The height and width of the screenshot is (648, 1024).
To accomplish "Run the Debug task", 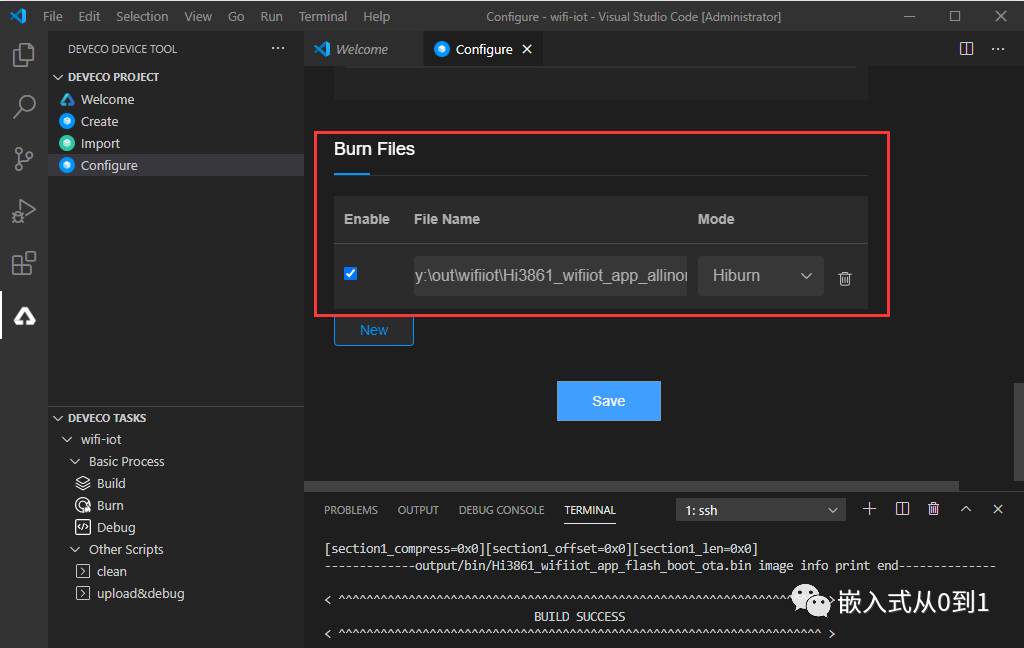I will (x=116, y=527).
